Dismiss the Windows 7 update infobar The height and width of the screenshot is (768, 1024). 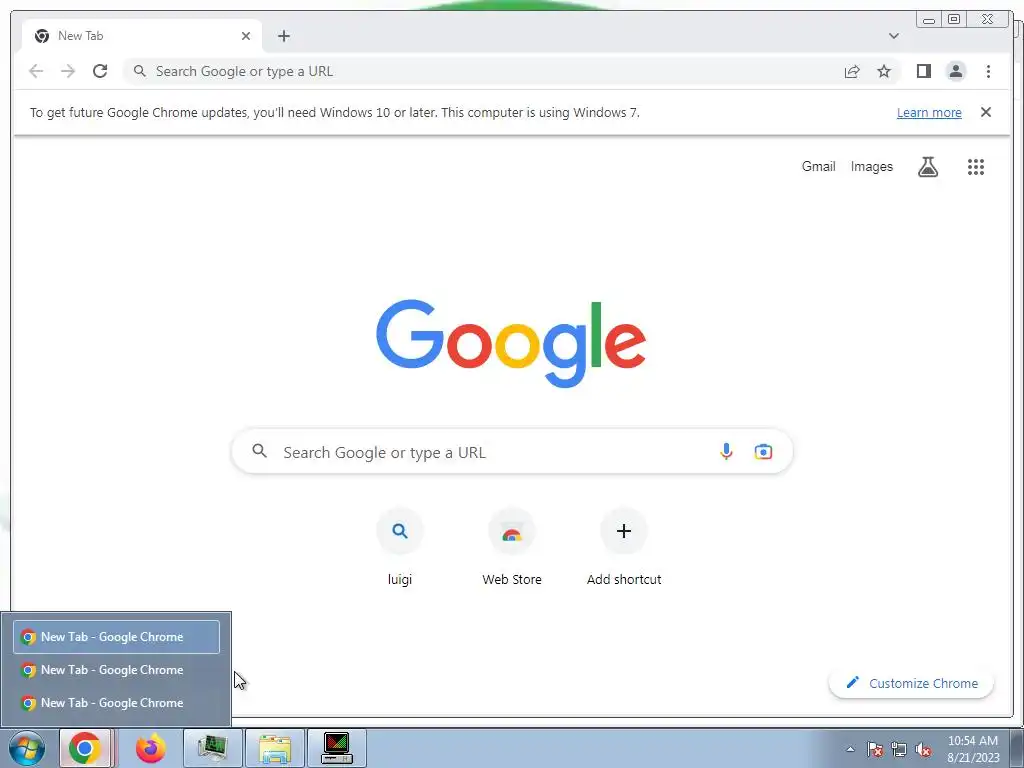[x=985, y=112]
